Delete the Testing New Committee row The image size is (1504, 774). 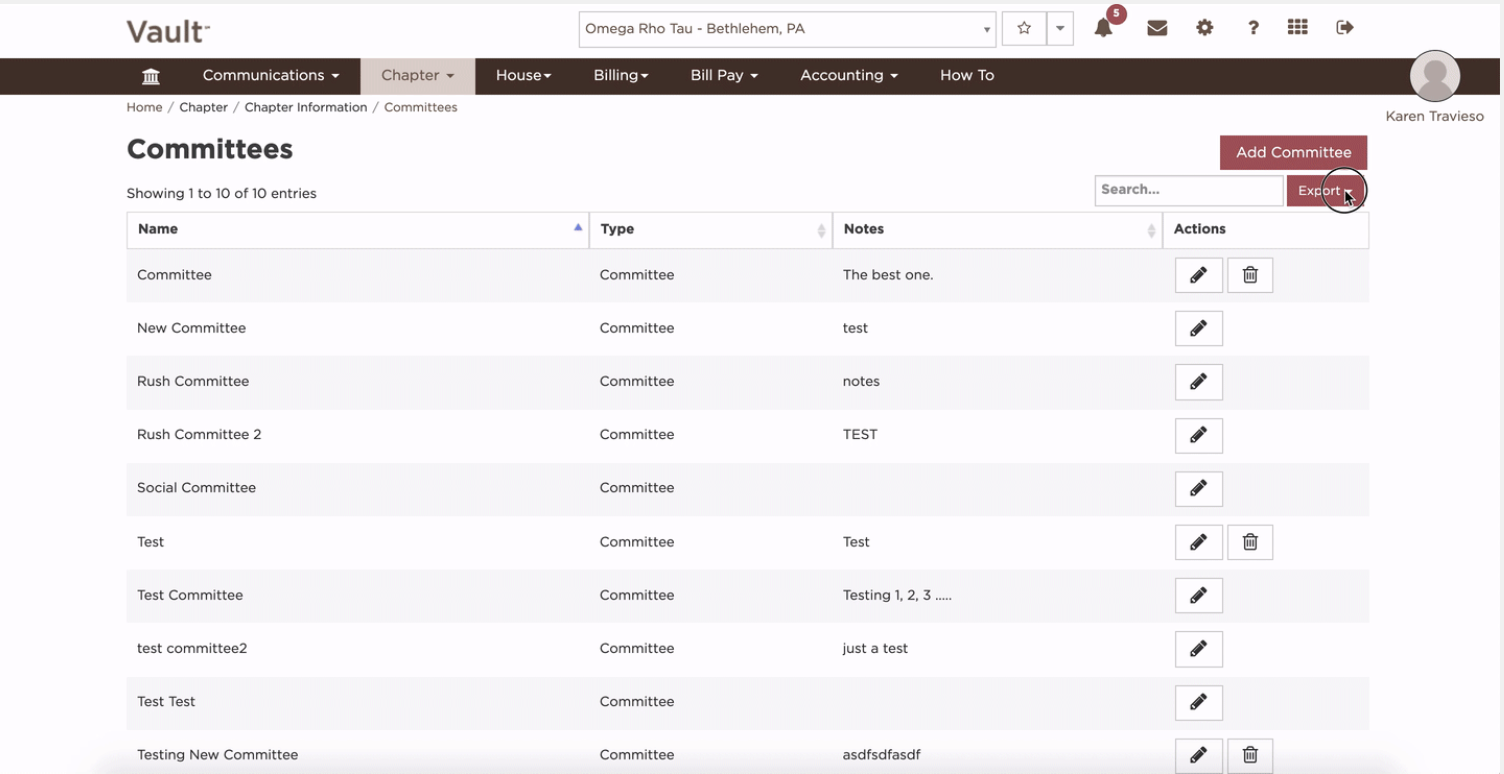(x=1250, y=755)
